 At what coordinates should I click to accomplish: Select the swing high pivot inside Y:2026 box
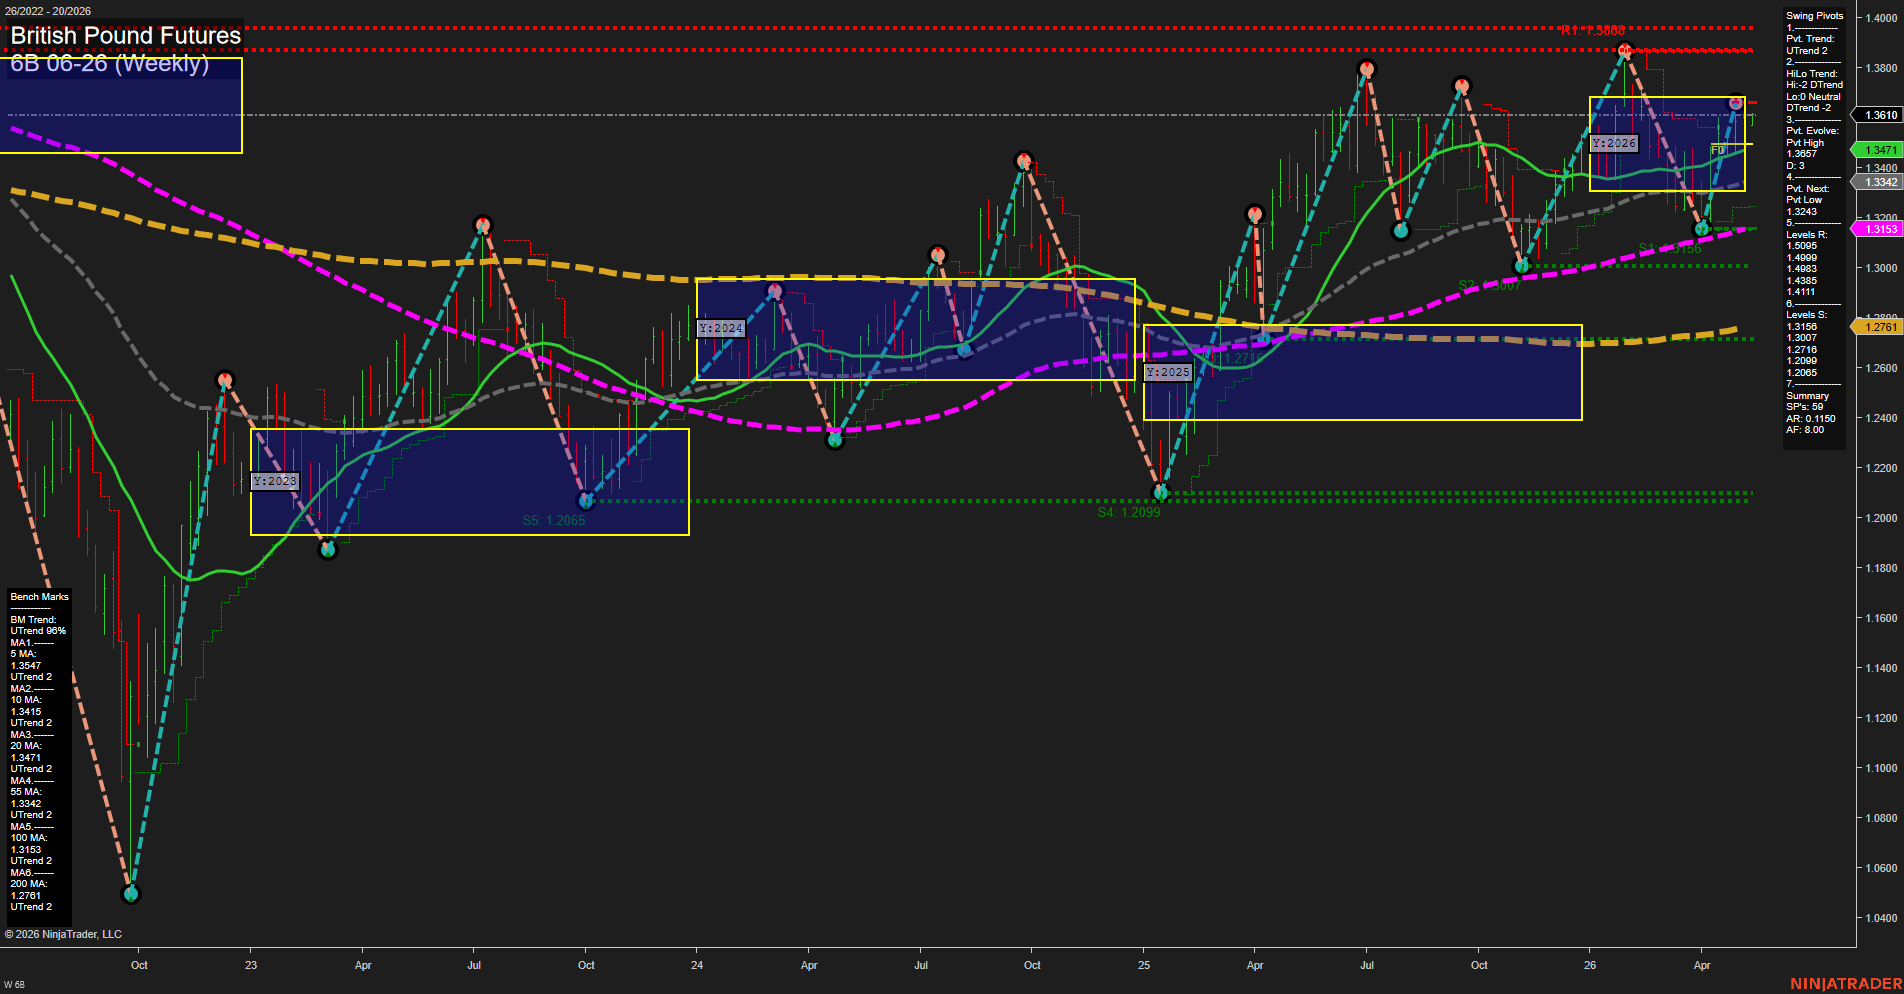coord(1736,103)
